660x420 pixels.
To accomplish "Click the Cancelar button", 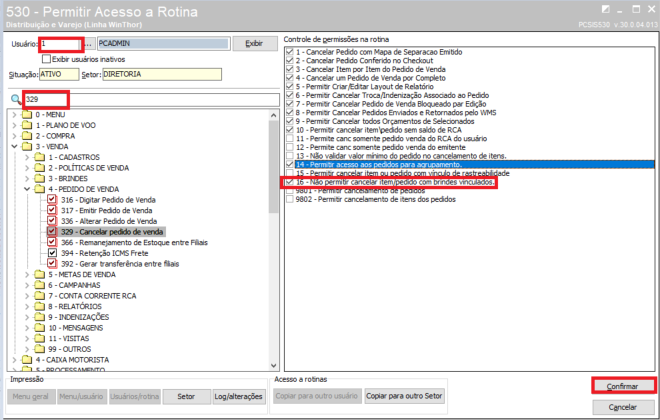I will click(623, 407).
